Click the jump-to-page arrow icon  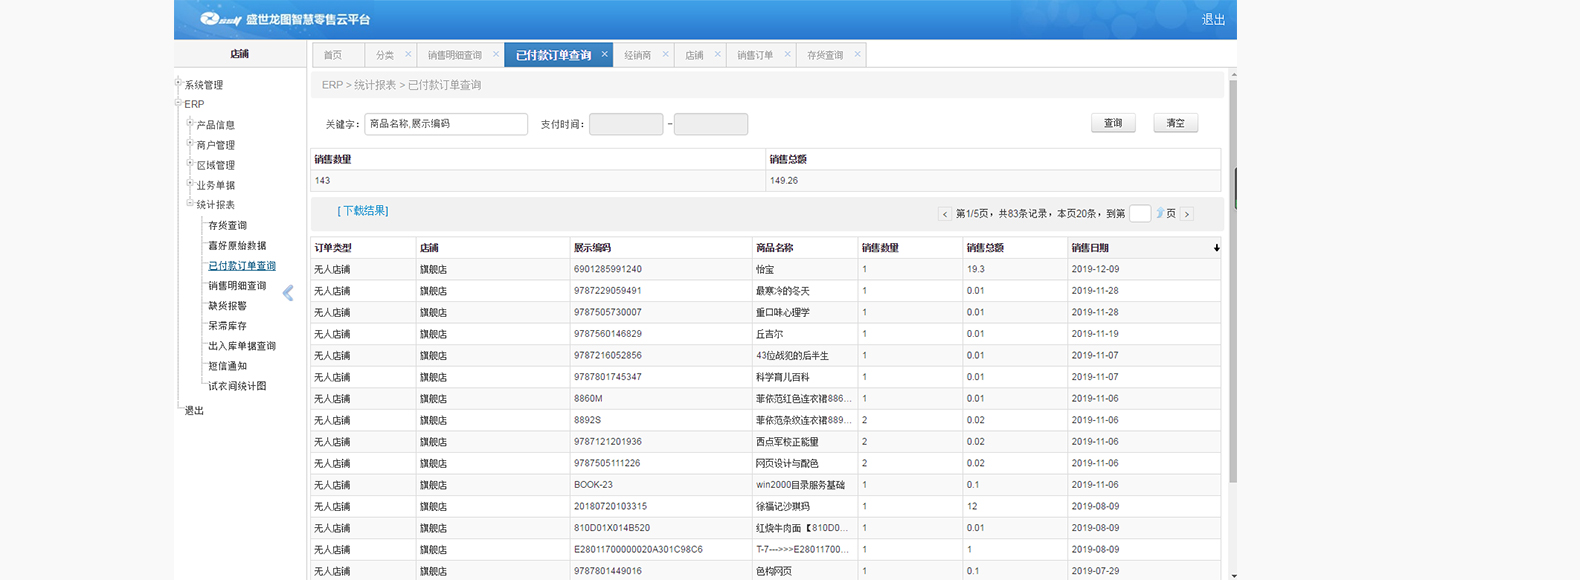(x=1160, y=213)
